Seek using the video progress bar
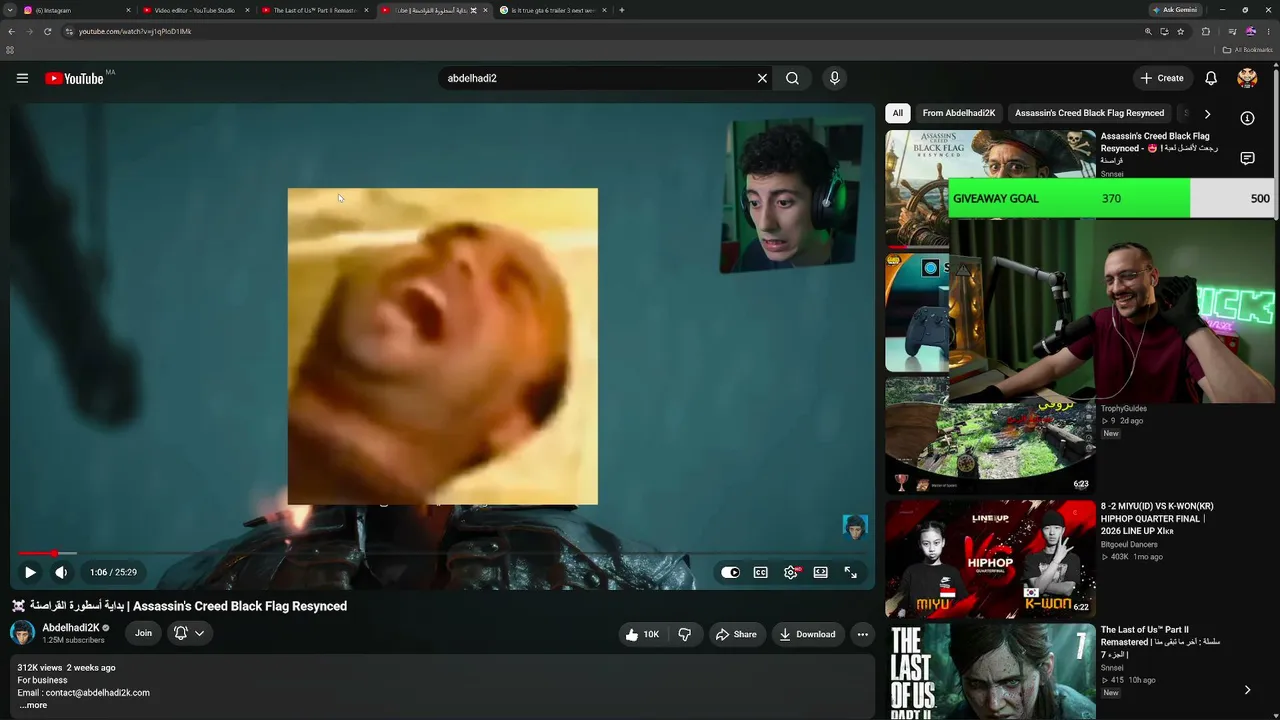Viewport: 1280px width, 720px height. (442, 553)
